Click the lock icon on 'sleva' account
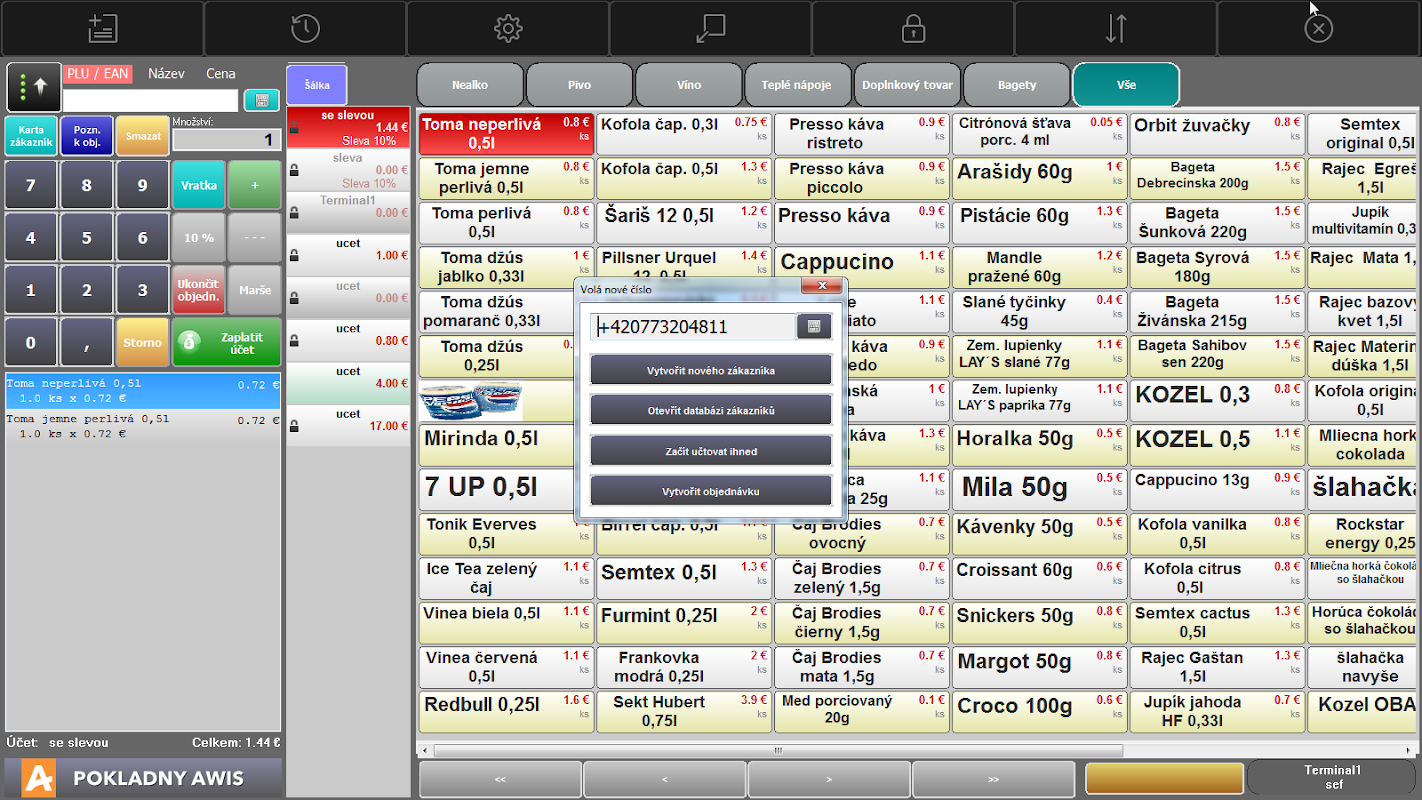This screenshot has width=1422, height=800. point(294,171)
